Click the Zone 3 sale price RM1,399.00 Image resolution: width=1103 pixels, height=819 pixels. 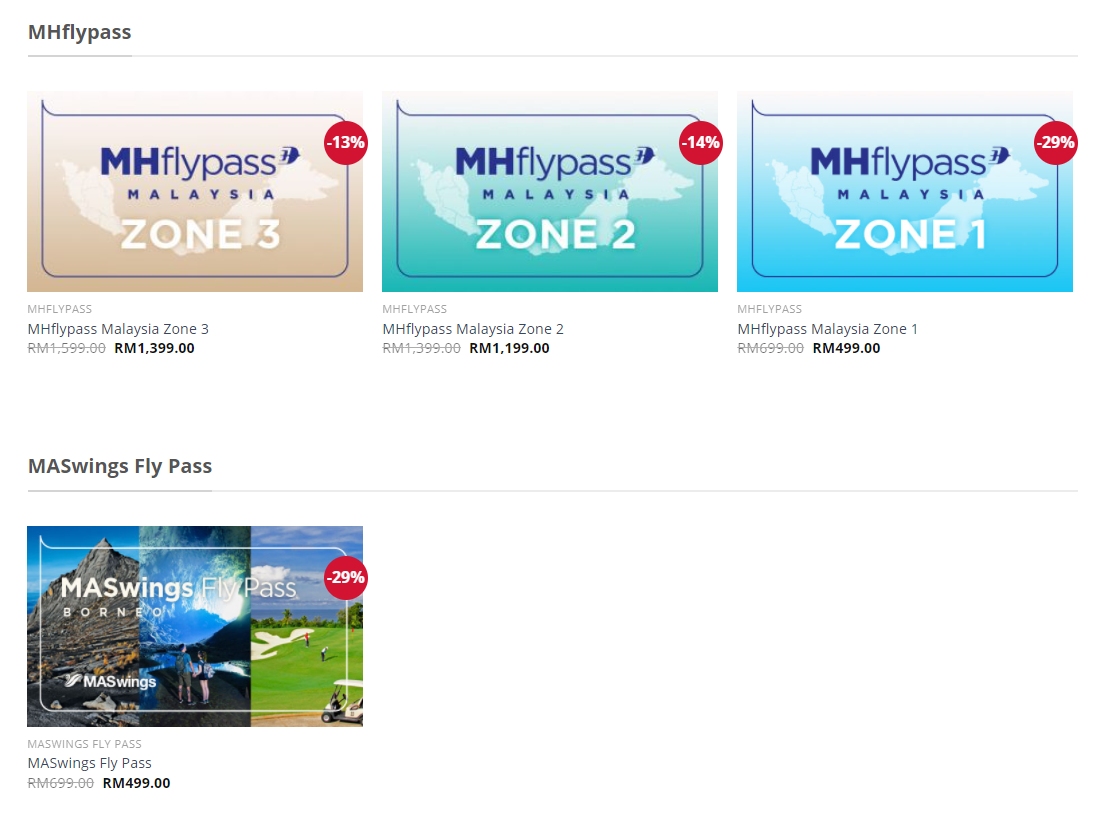tap(155, 349)
